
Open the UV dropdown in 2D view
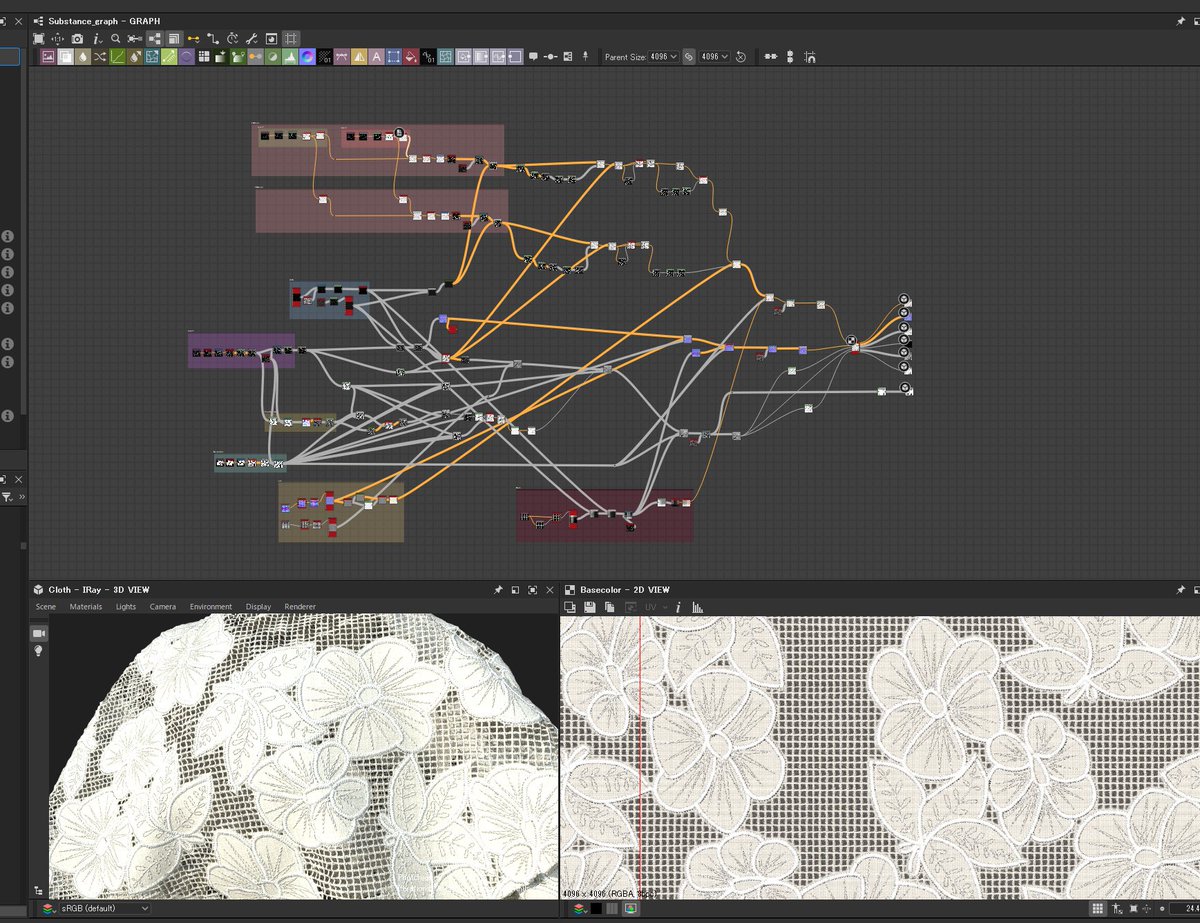pos(655,607)
